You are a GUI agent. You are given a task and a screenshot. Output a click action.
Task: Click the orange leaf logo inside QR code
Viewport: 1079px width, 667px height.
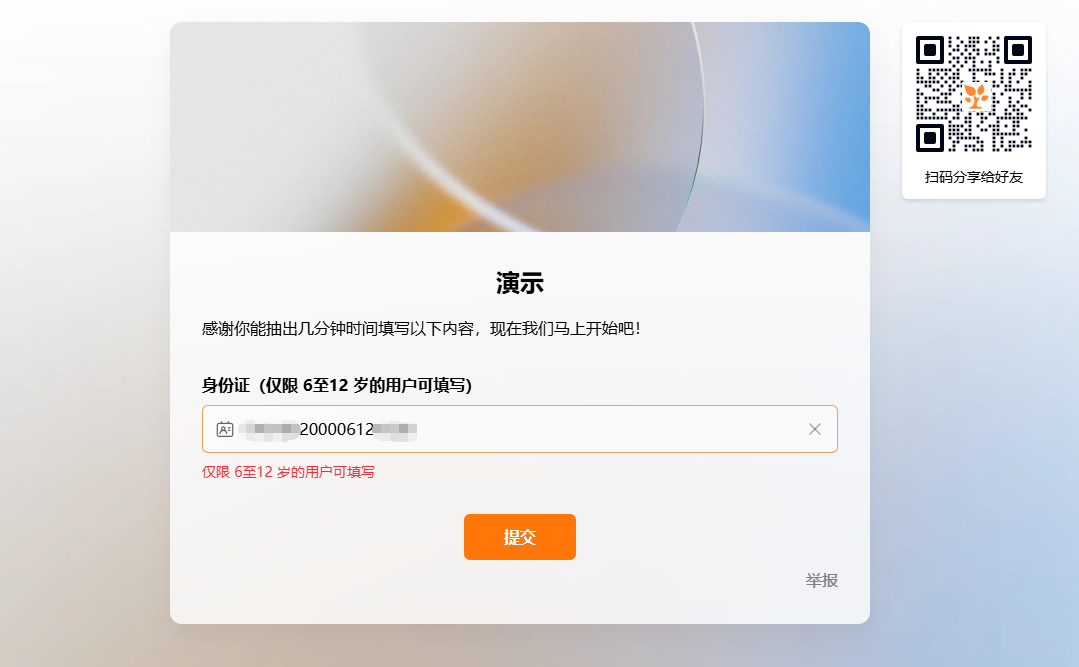point(974,95)
